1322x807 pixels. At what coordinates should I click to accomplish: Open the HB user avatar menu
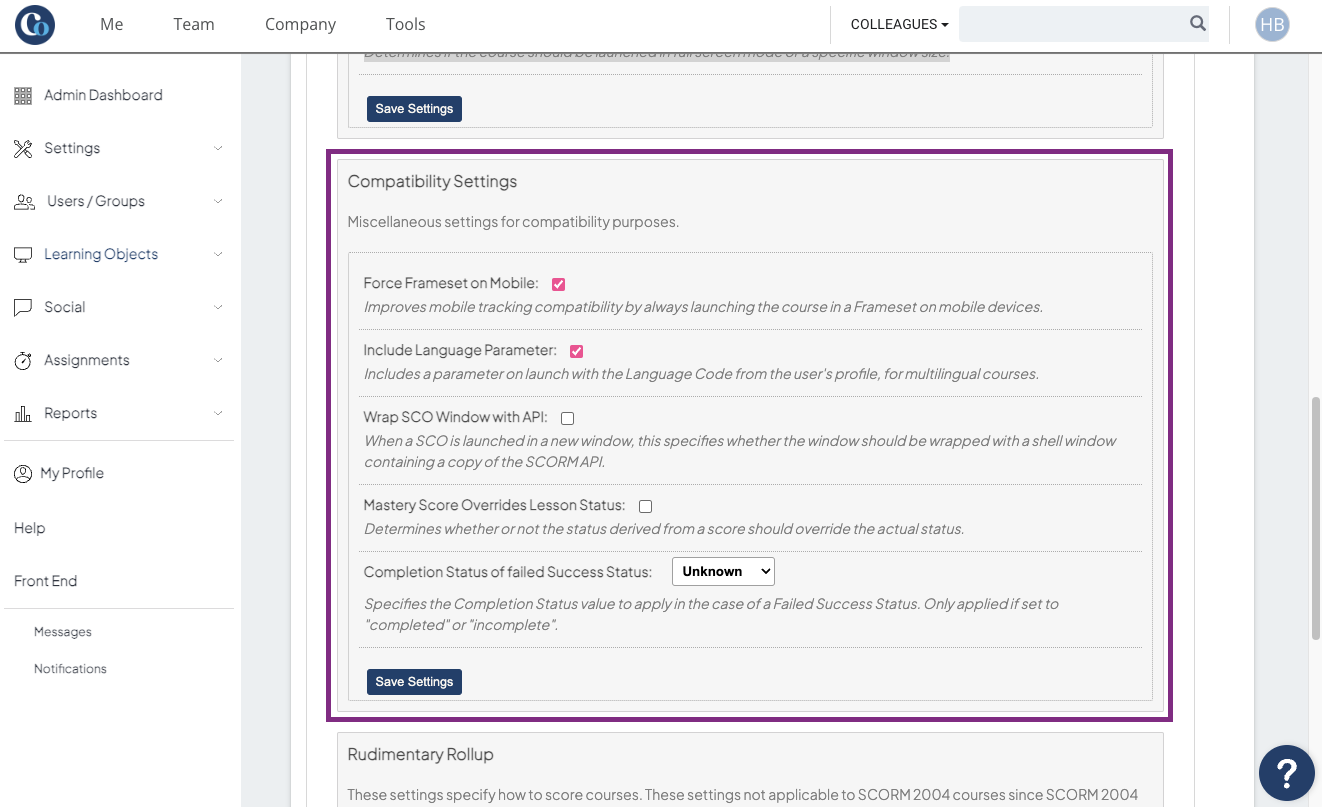click(x=1272, y=25)
